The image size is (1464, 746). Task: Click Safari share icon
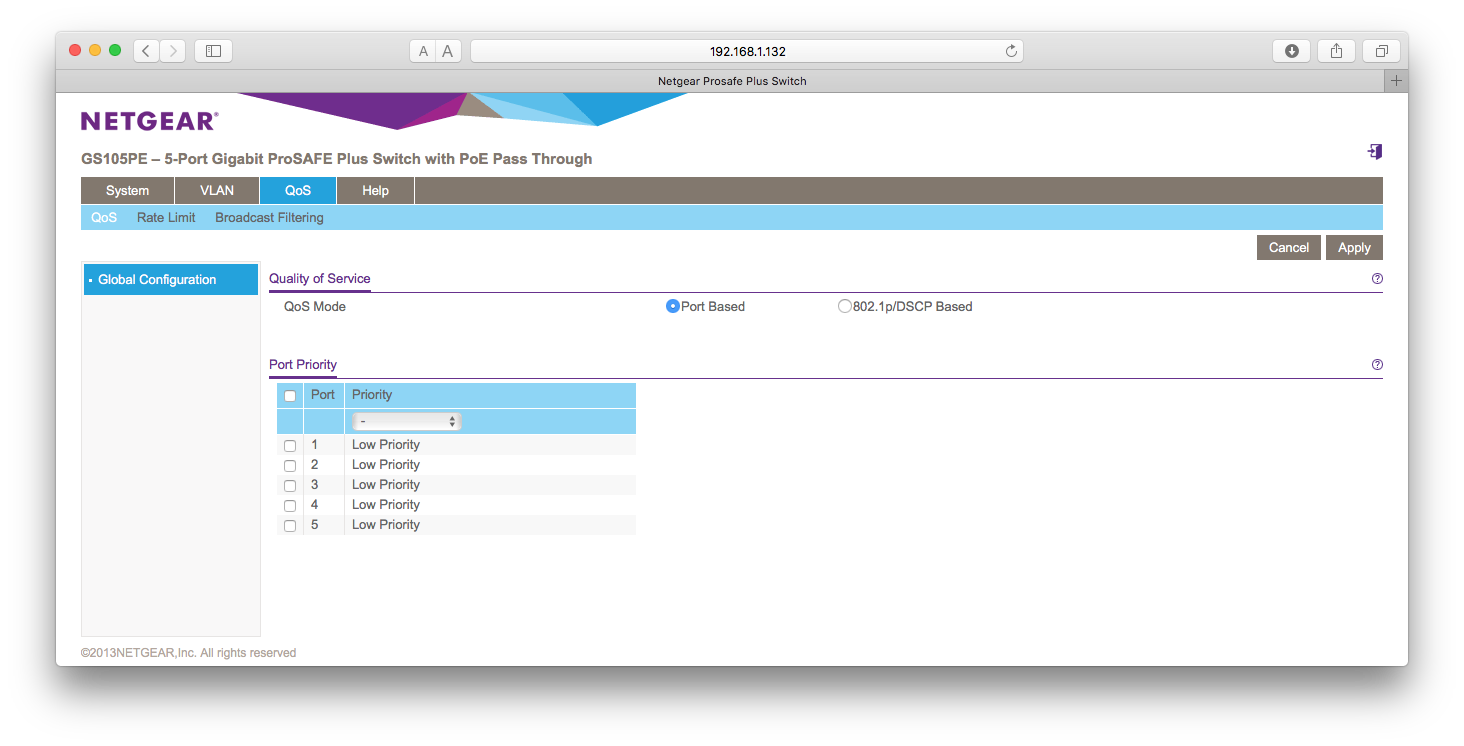coord(1336,51)
